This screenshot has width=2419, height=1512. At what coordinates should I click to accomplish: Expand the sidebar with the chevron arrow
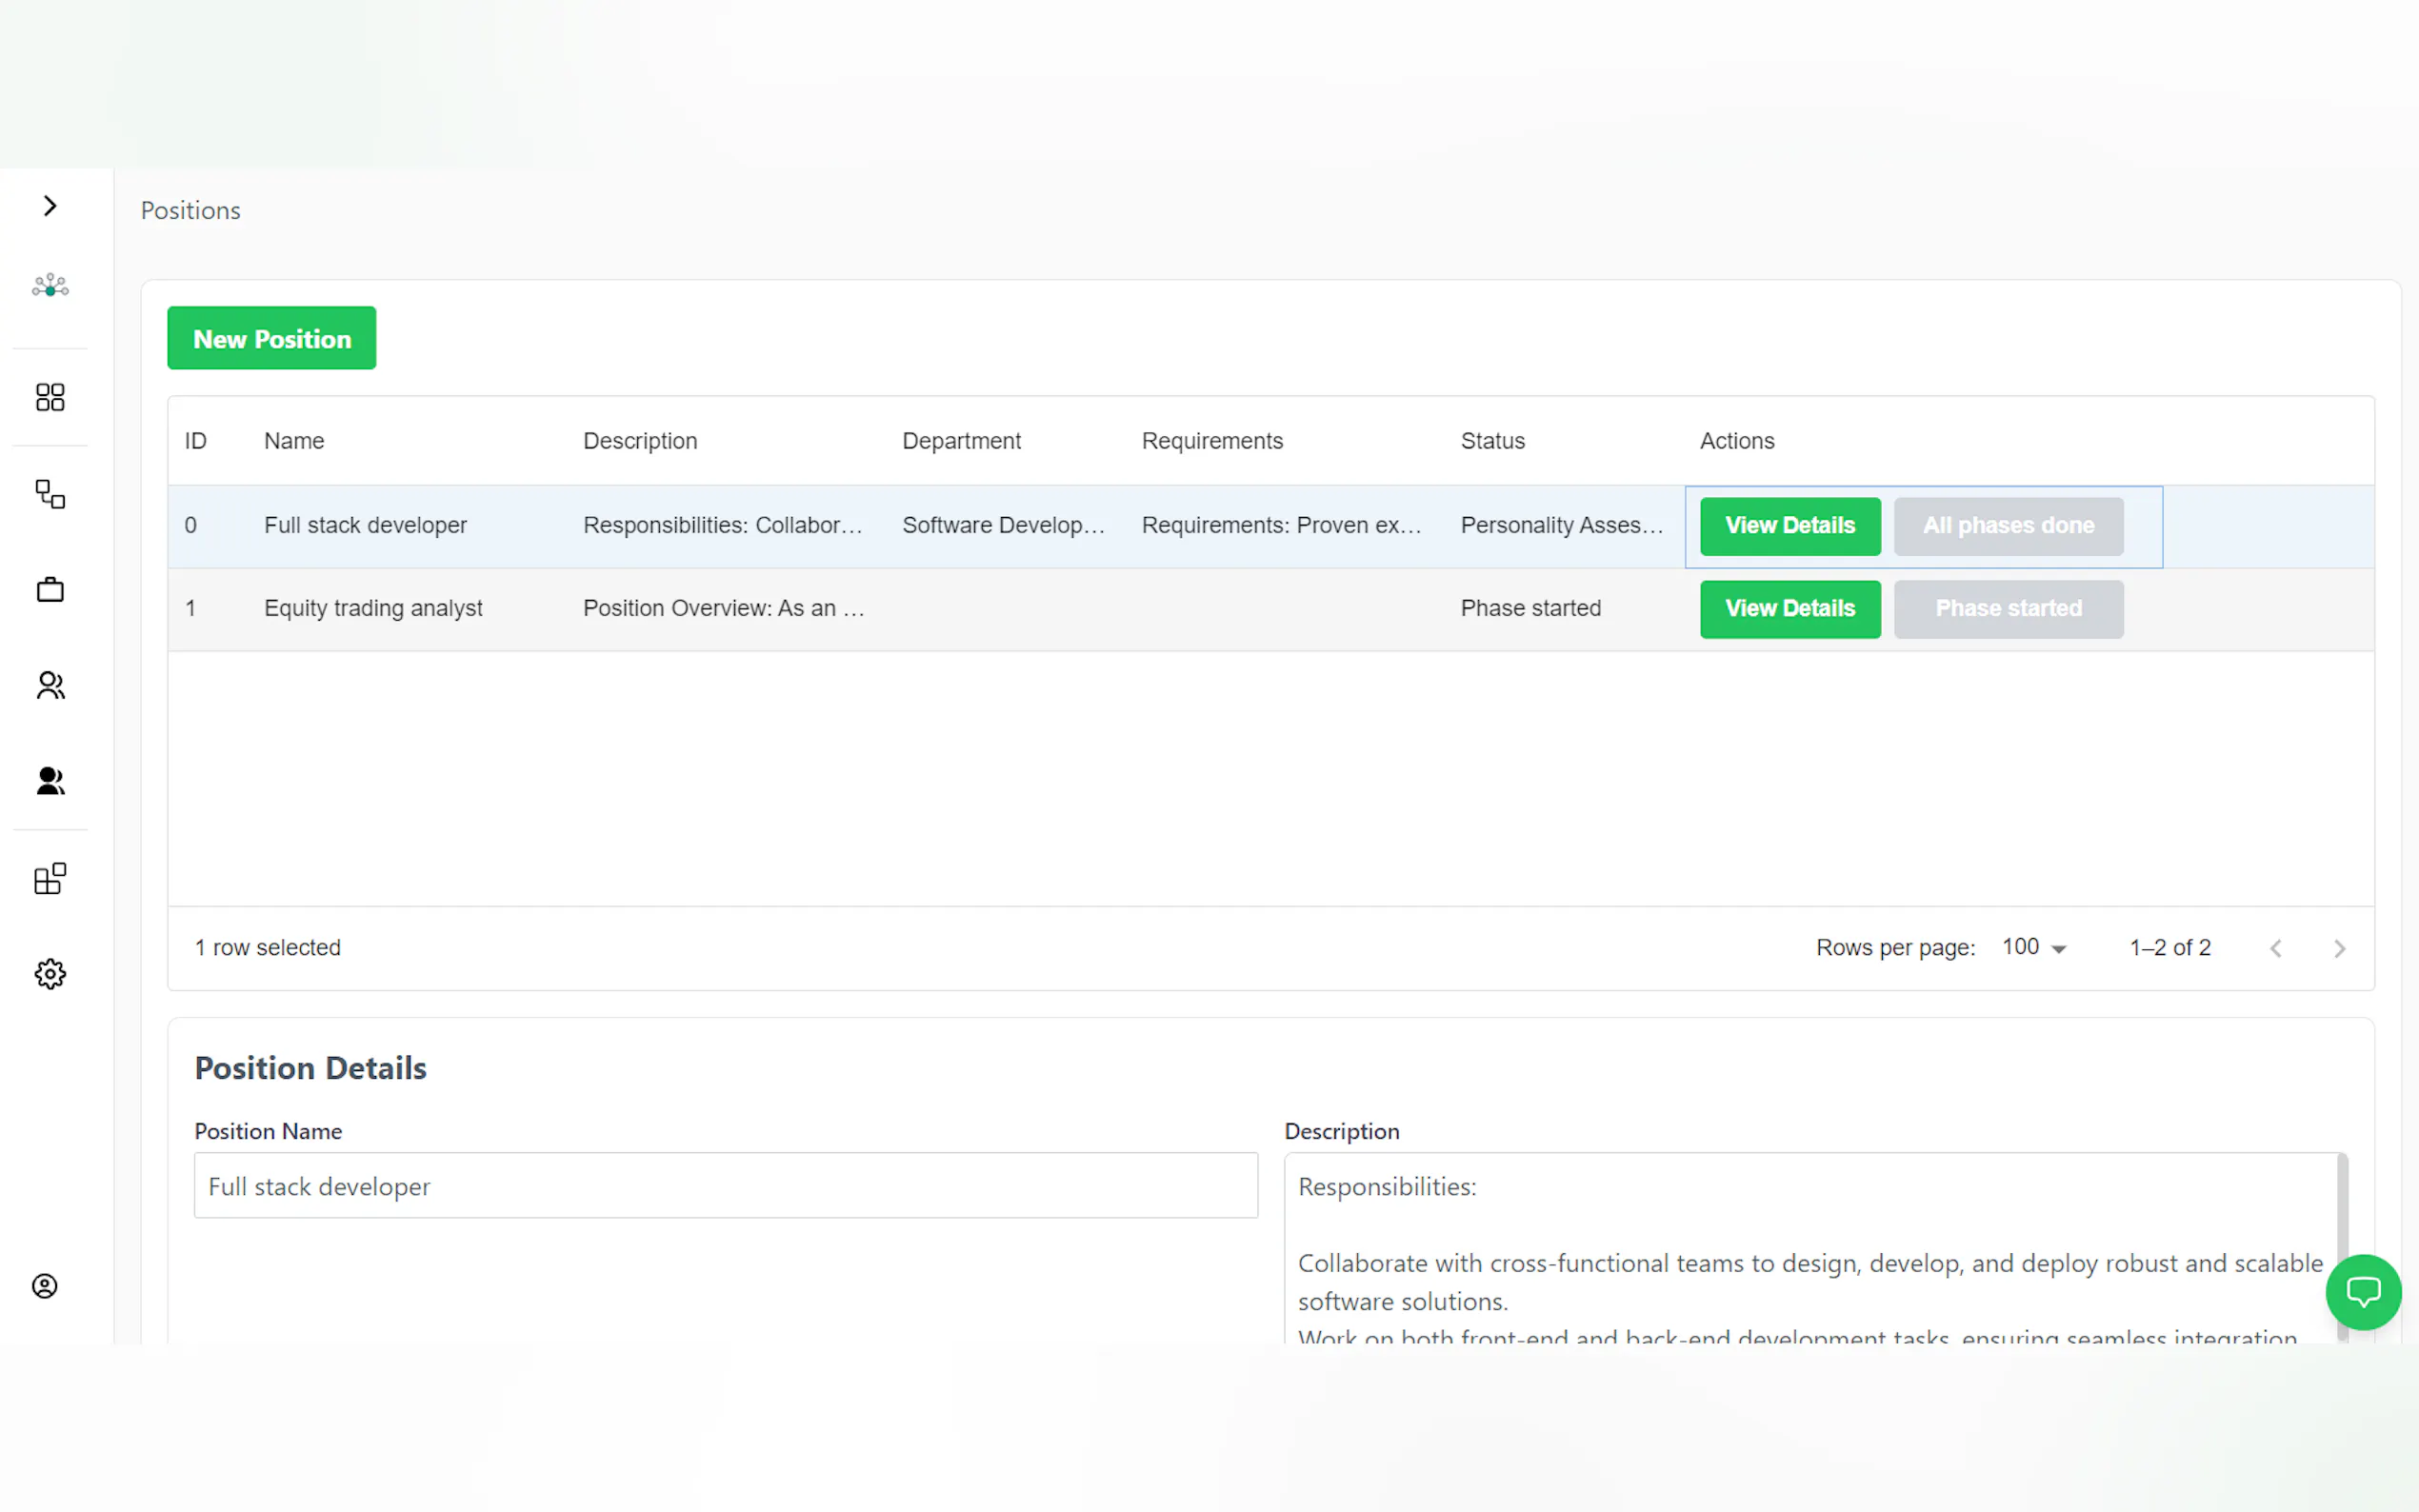(50, 206)
